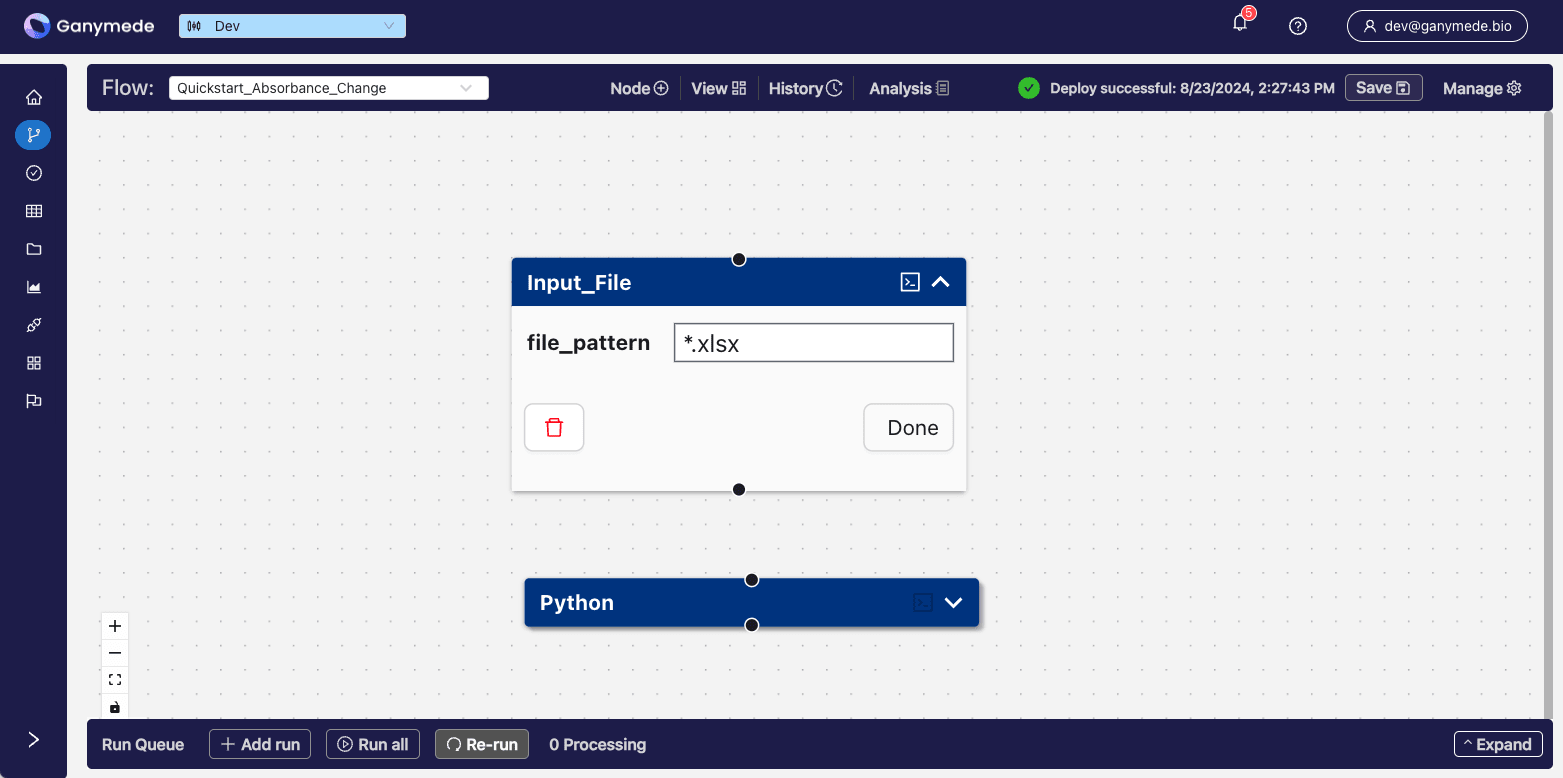
Task: Click Node add button in toolbar
Action: pyautogui.click(x=639, y=88)
